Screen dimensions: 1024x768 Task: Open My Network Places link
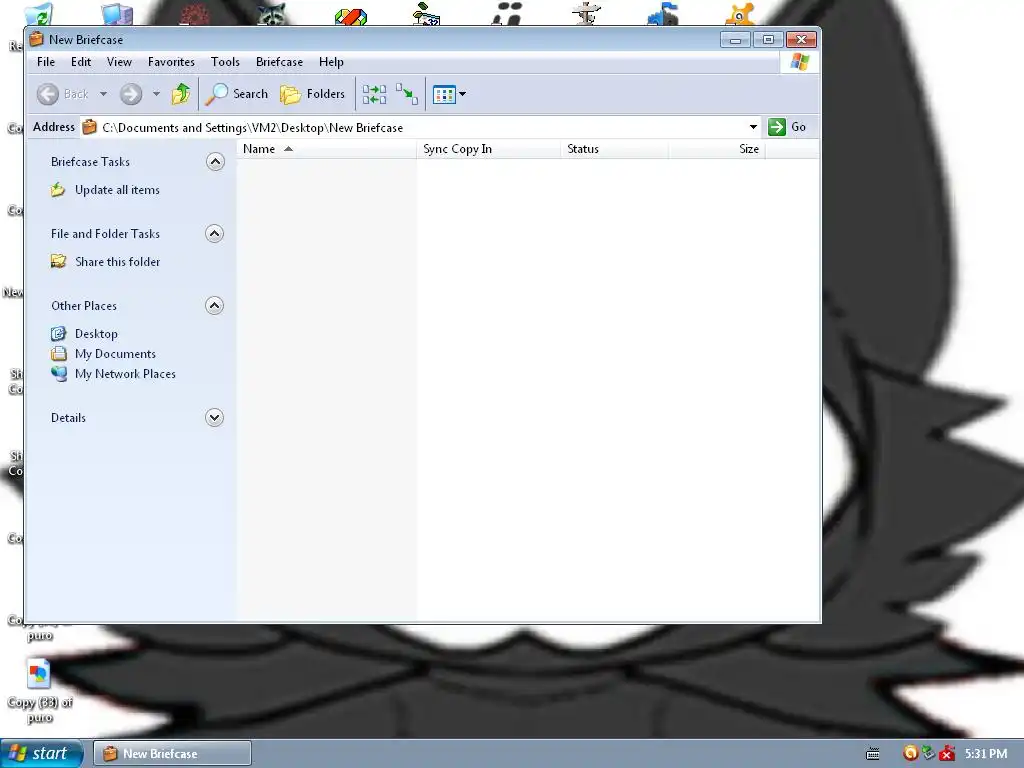[125, 374]
